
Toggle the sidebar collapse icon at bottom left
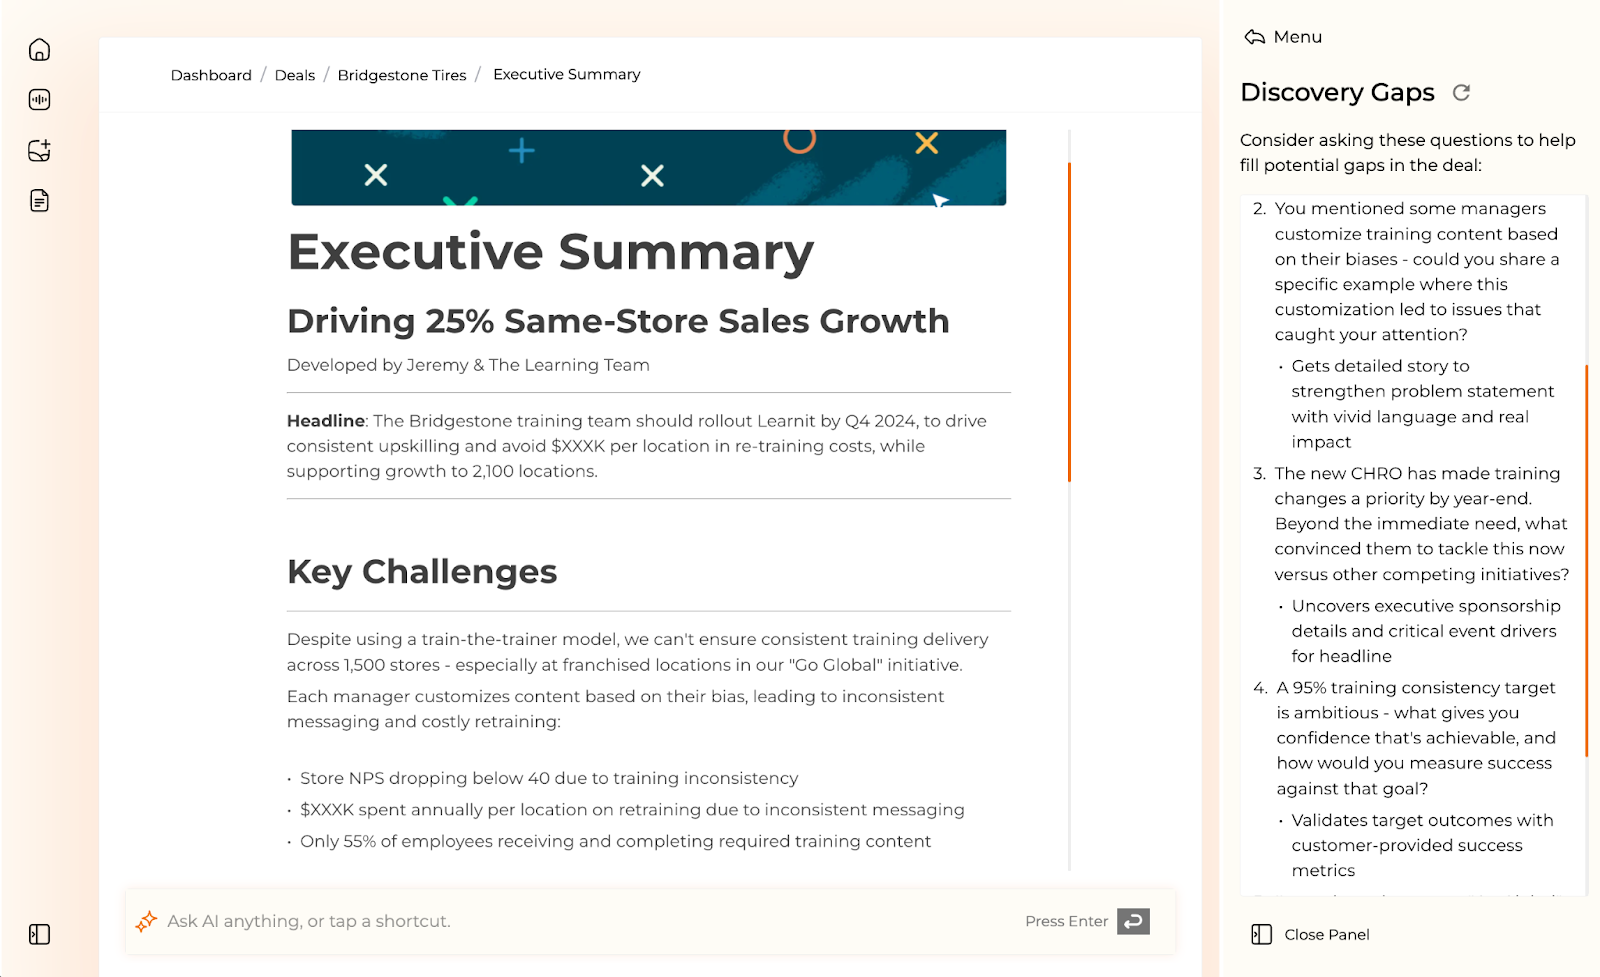point(40,934)
